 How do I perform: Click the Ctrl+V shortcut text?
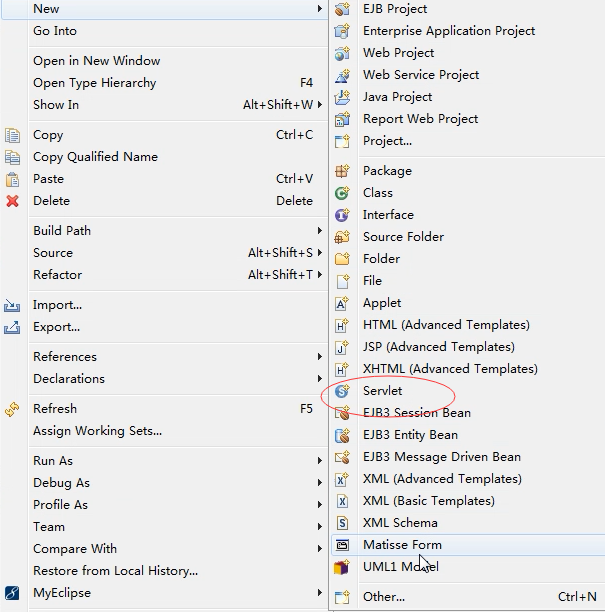coord(294,179)
